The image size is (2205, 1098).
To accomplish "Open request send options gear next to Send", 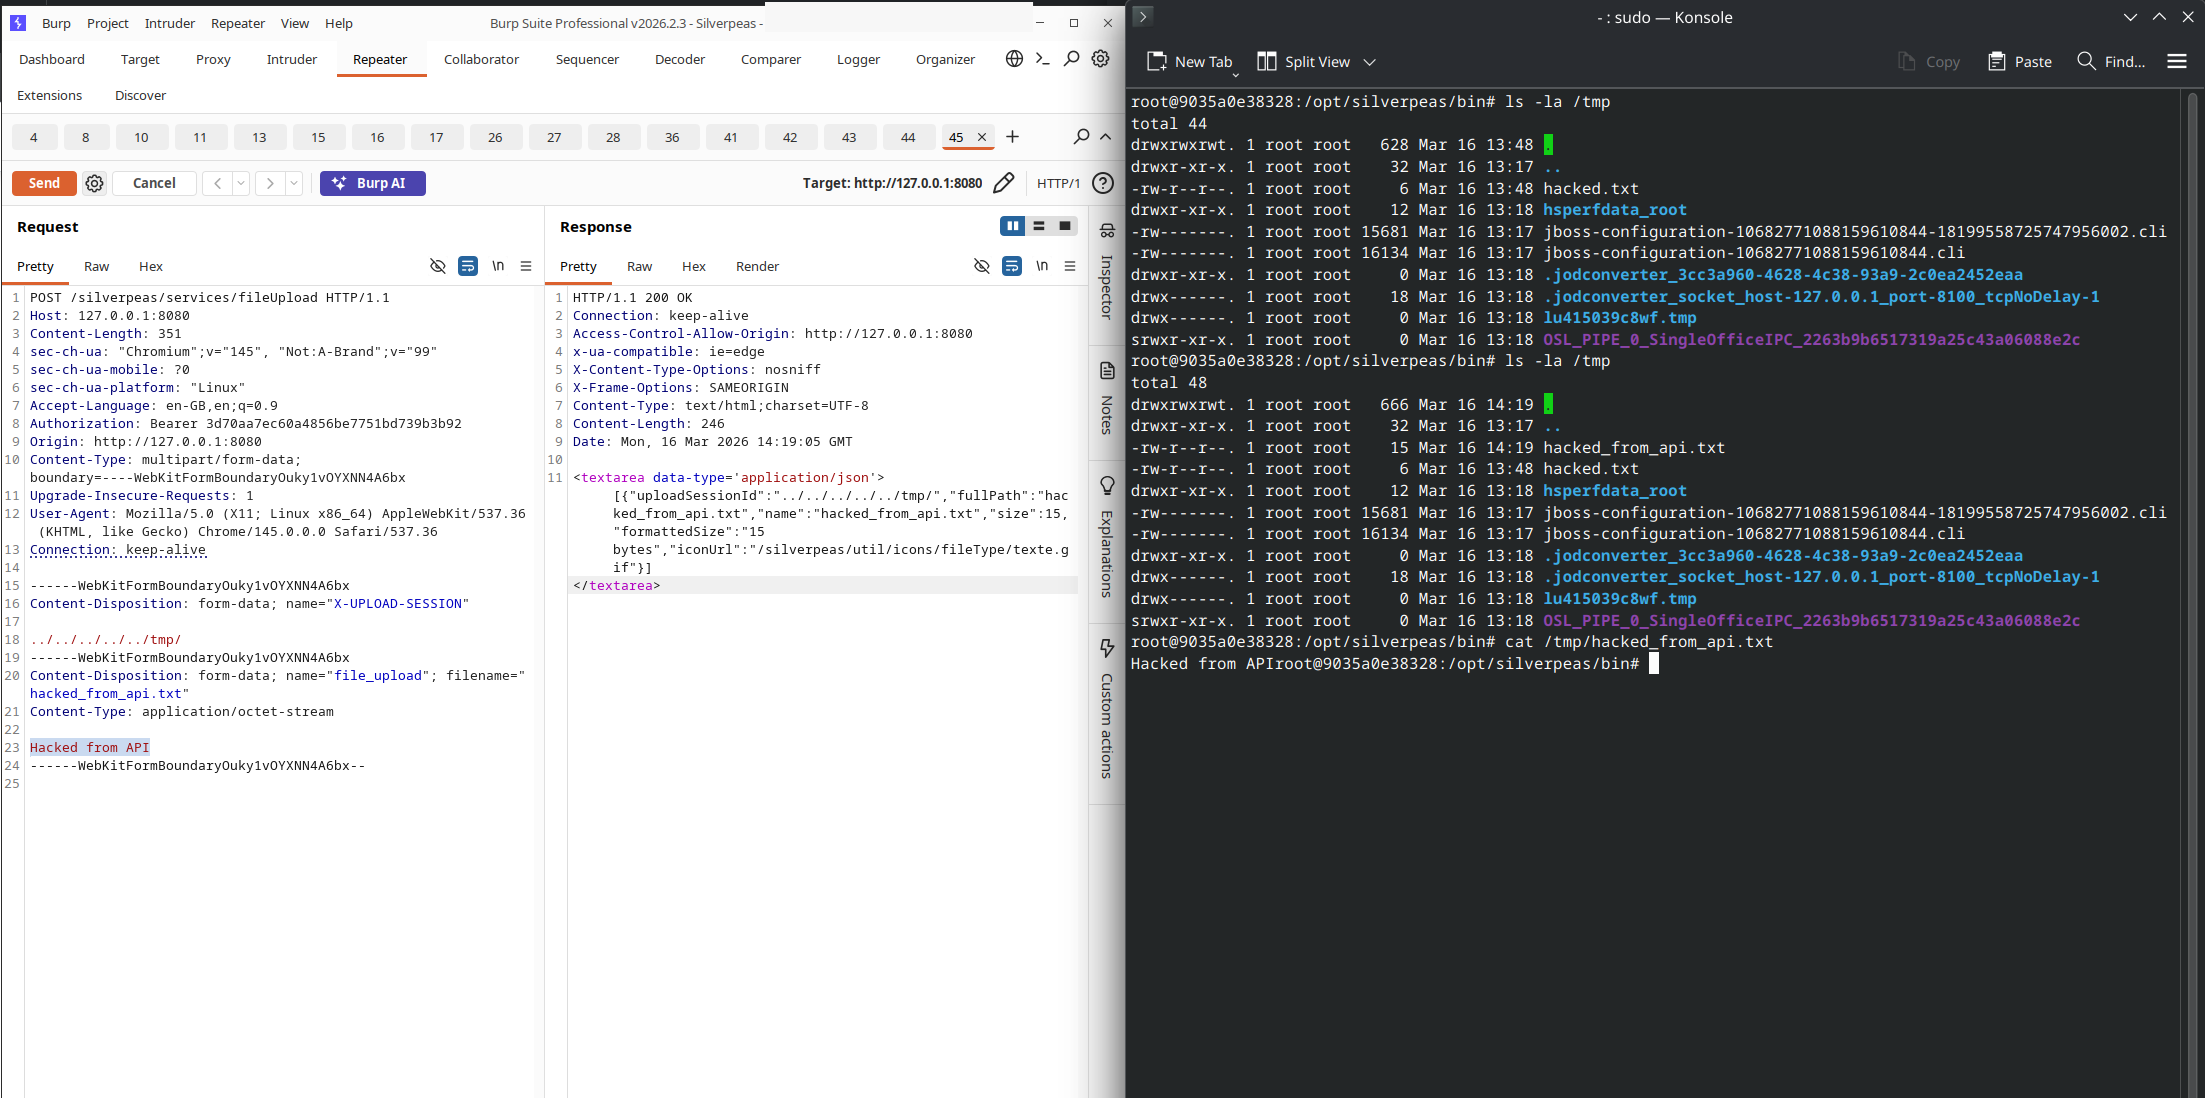I will tap(95, 183).
